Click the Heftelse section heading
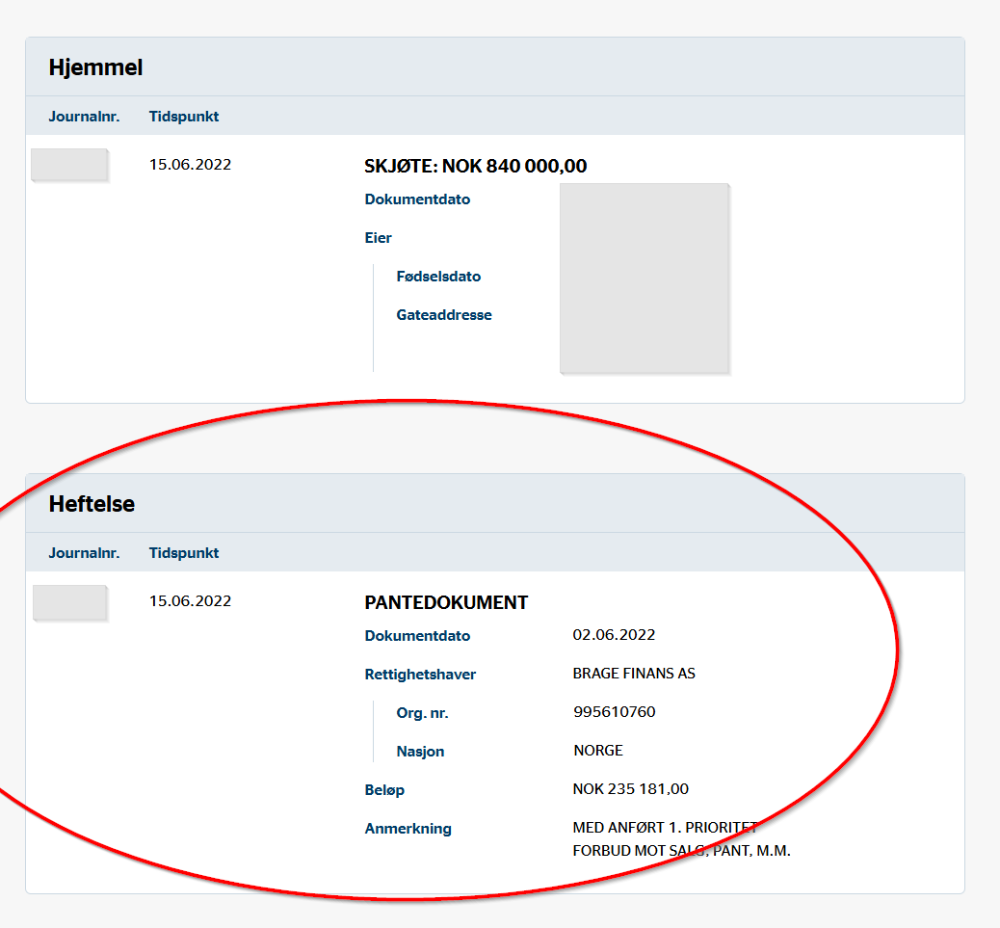This screenshot has height=928, width=1000. [92, 504]
